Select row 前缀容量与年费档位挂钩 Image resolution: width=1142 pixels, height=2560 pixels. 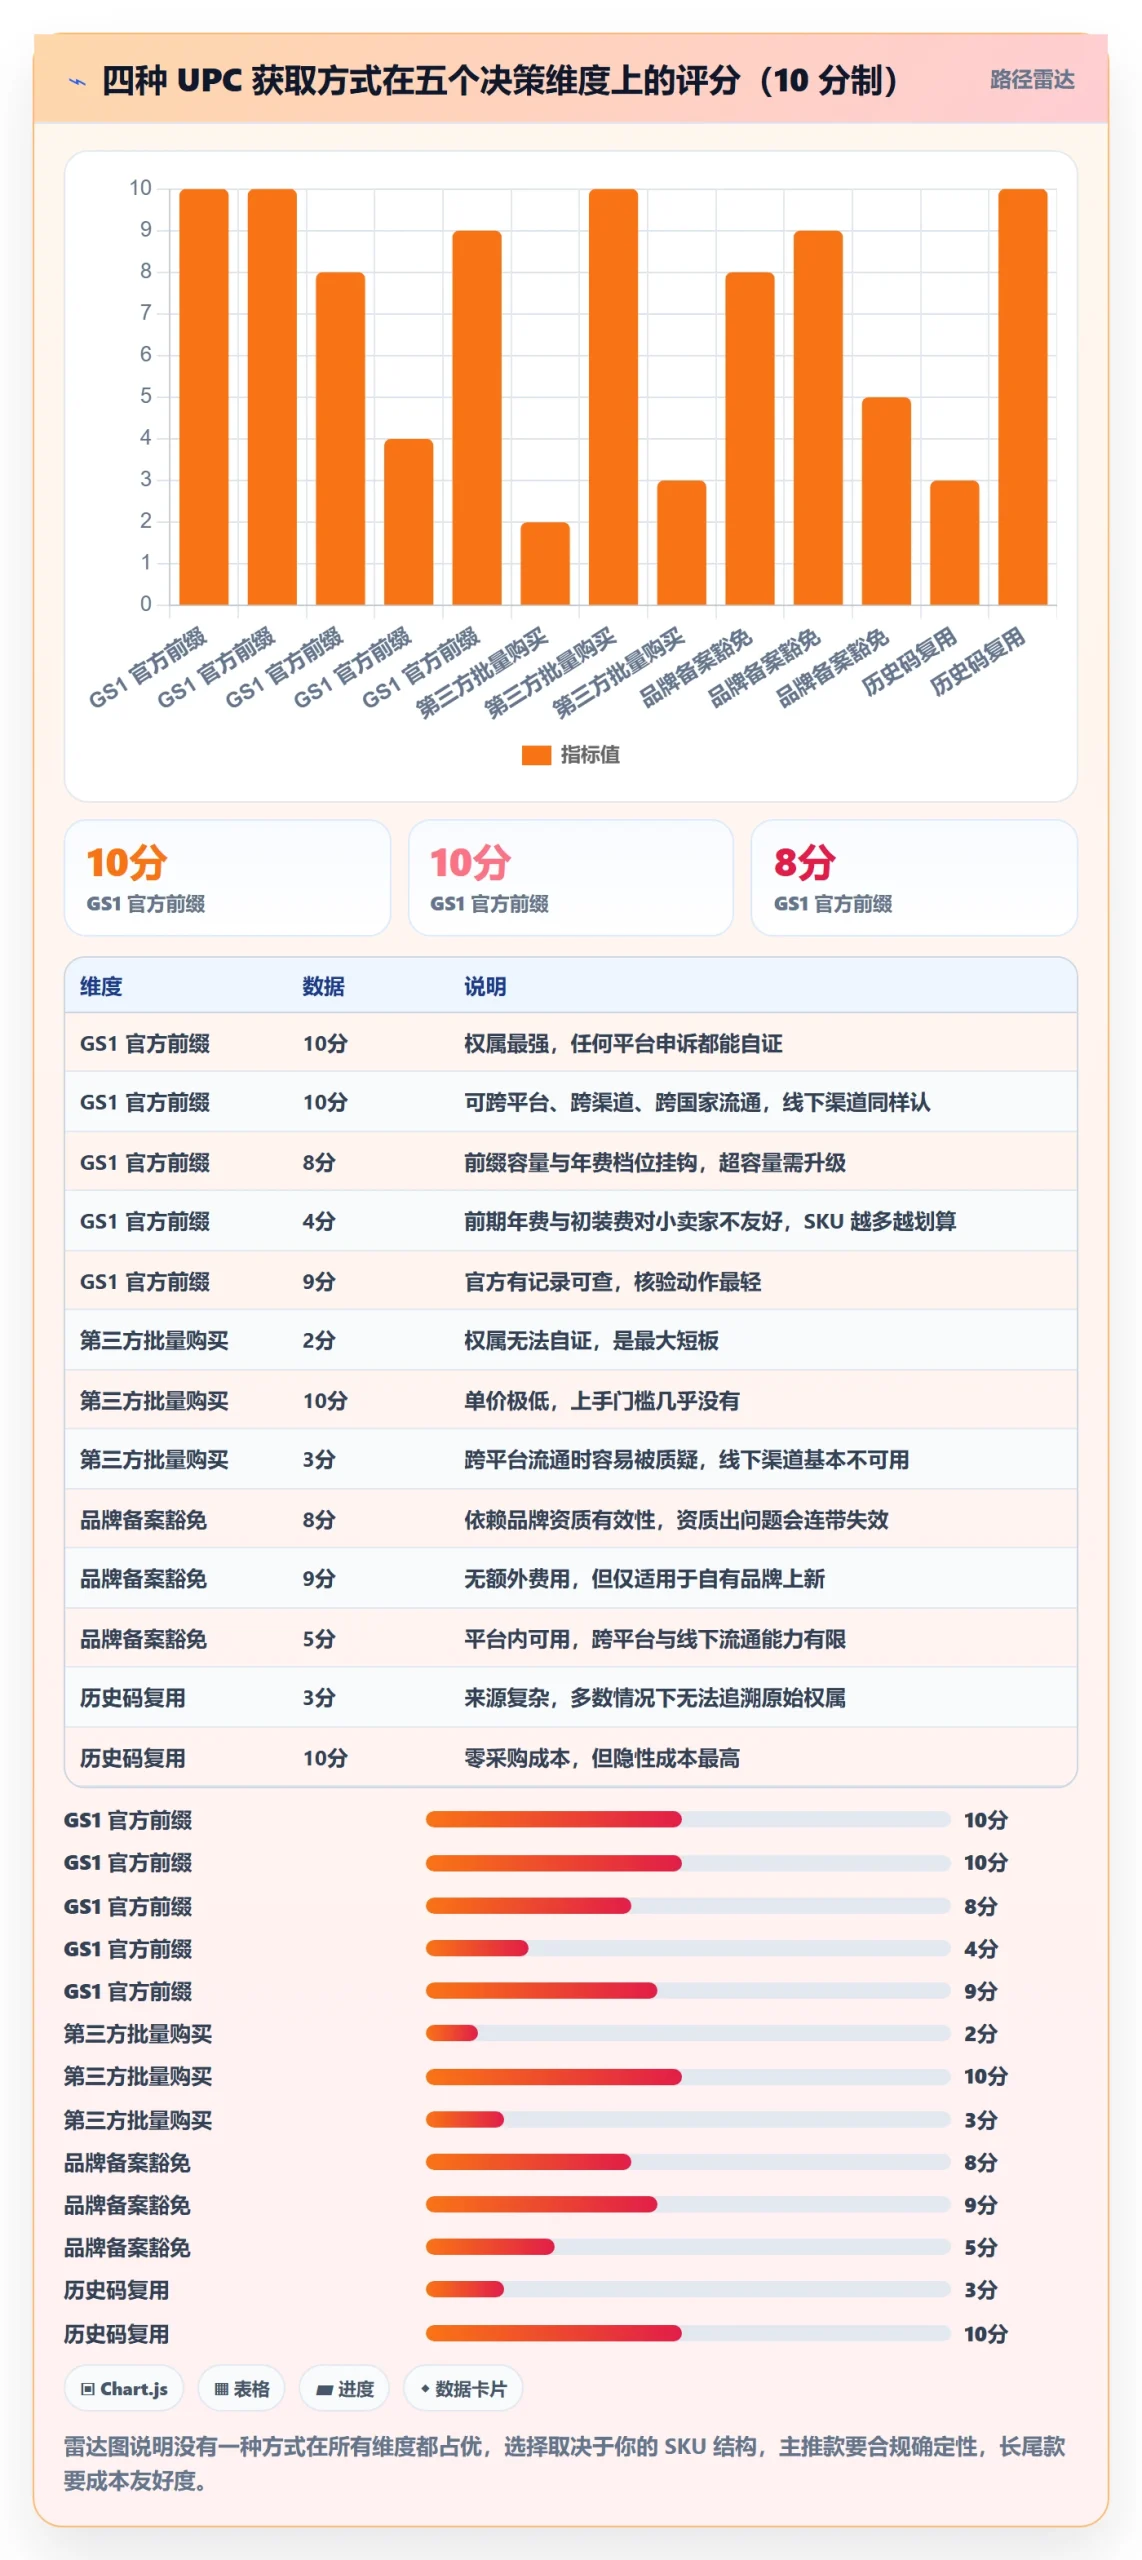pyautogui.click(x=570, y=1162)
